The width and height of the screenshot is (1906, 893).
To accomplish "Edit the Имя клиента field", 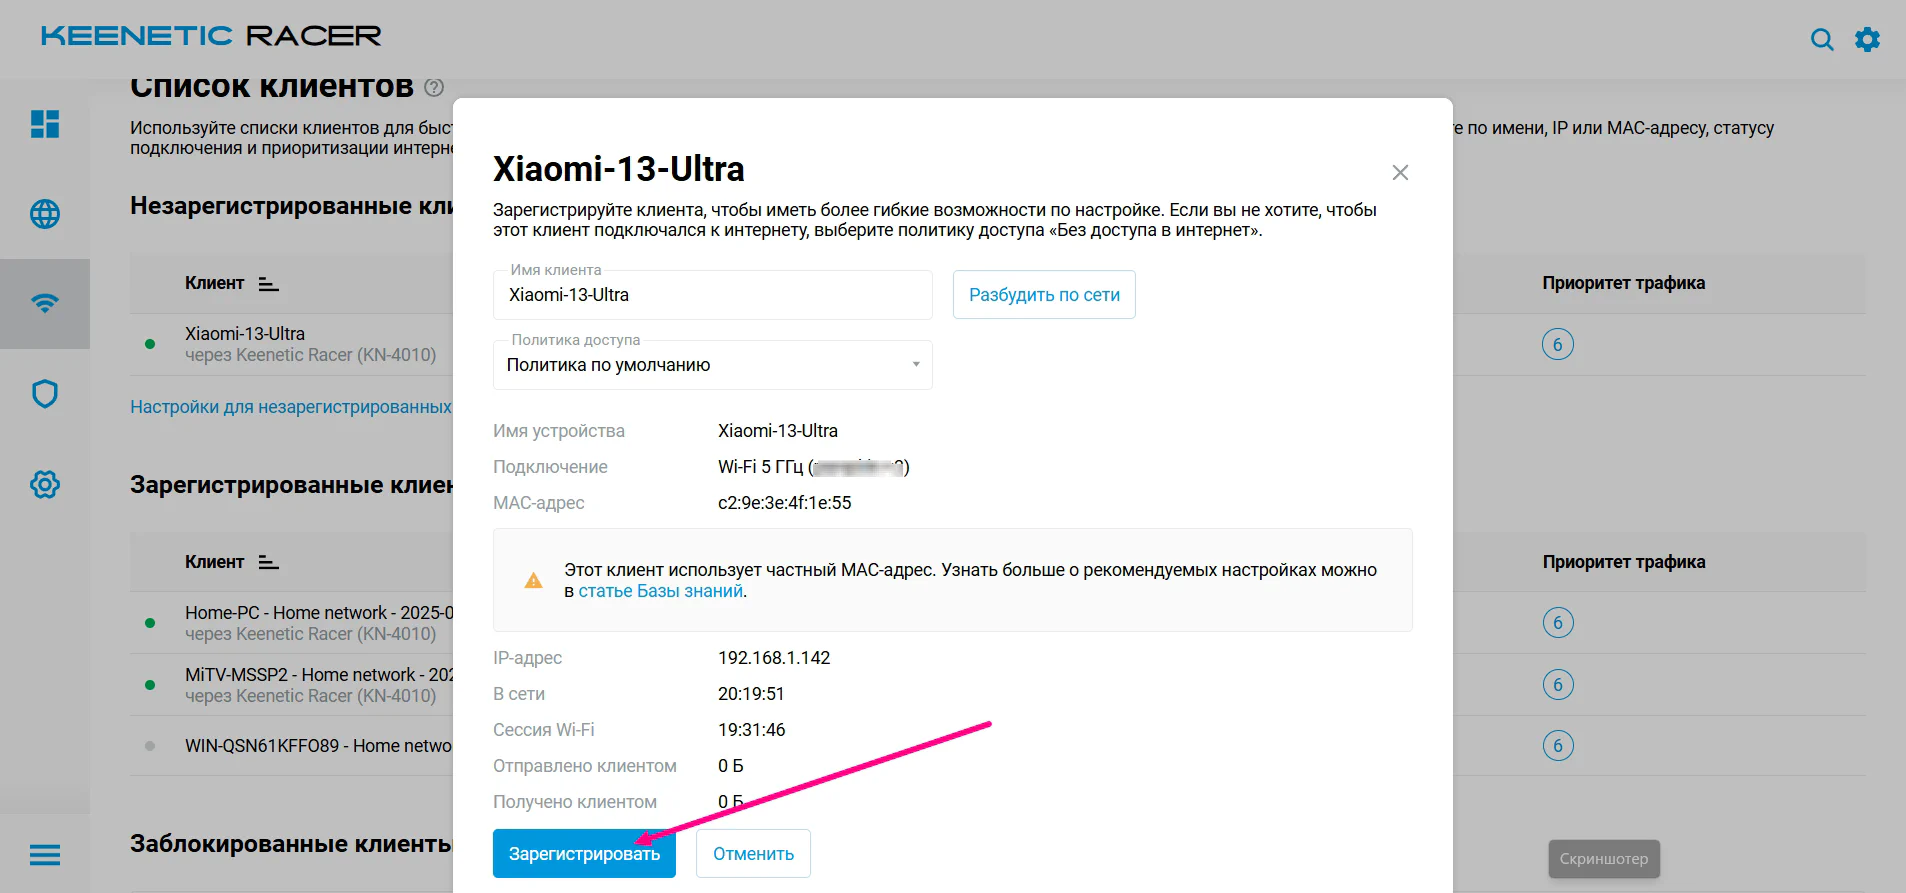I will [x=713, y=295].
